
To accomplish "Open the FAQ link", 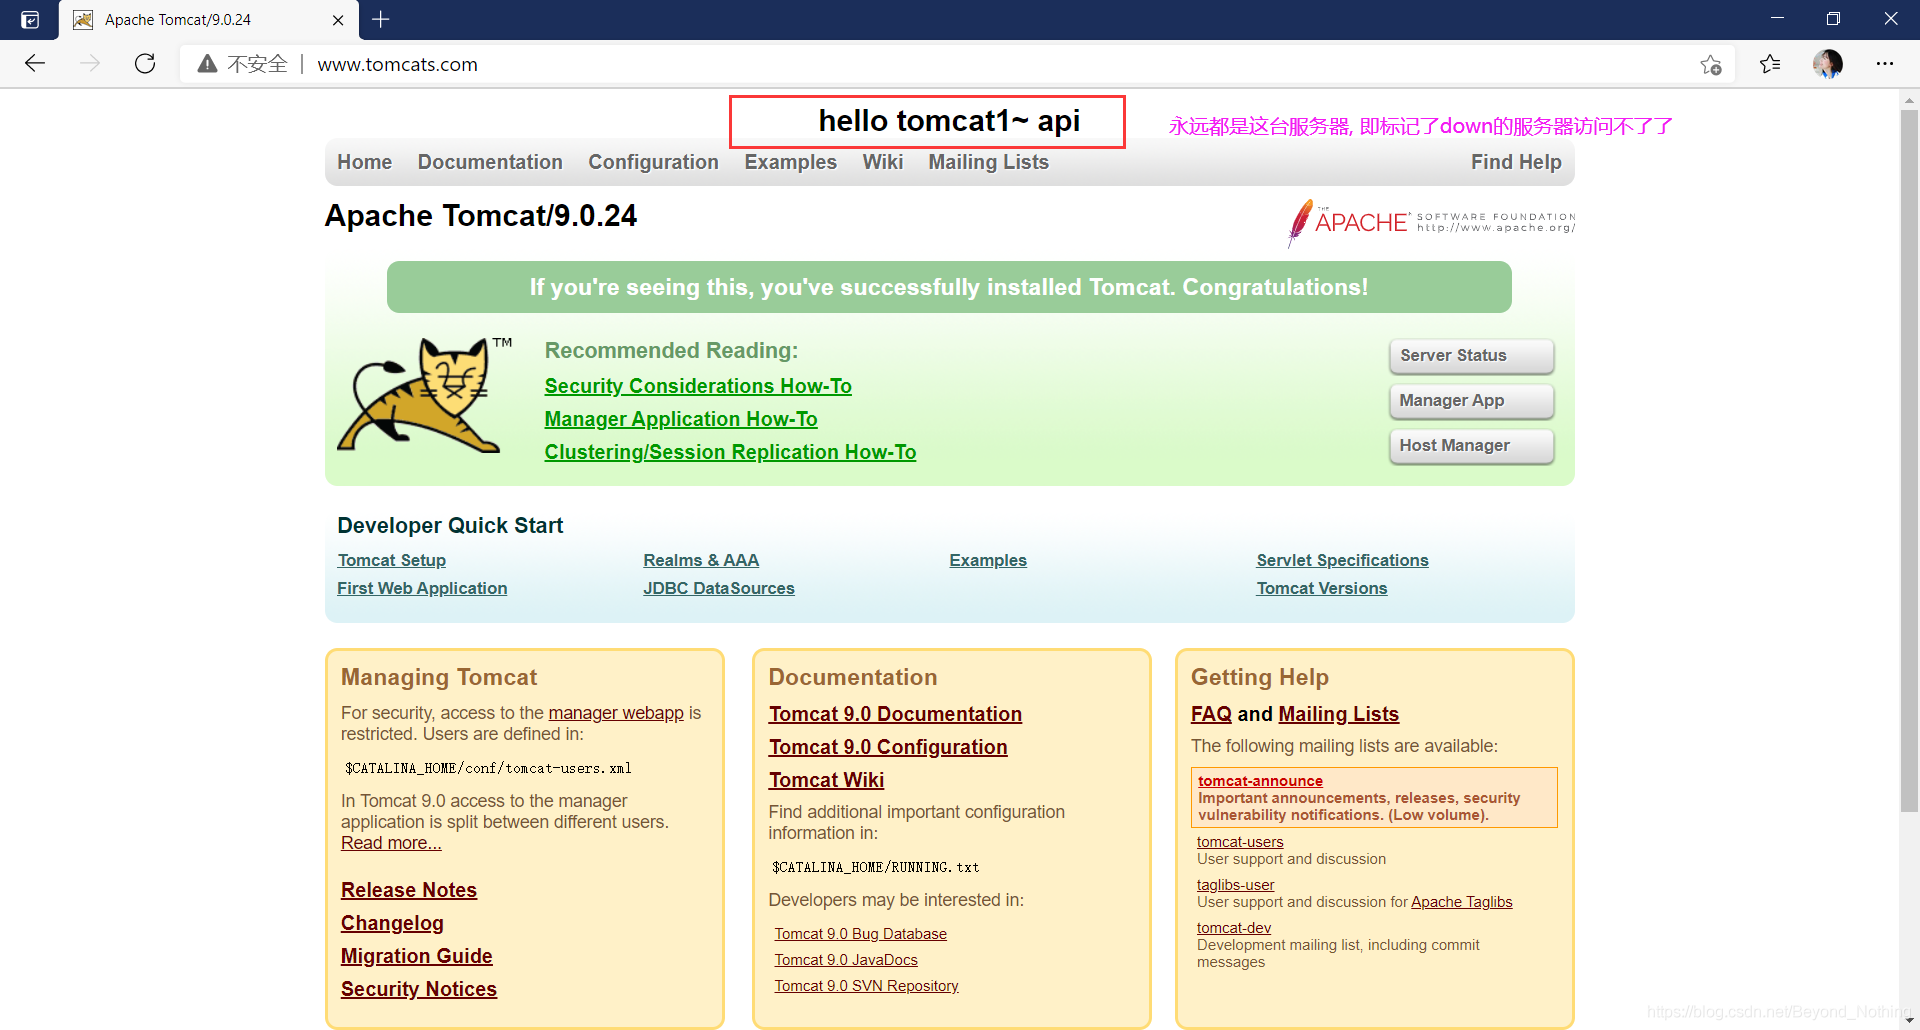I will 1211,714.
